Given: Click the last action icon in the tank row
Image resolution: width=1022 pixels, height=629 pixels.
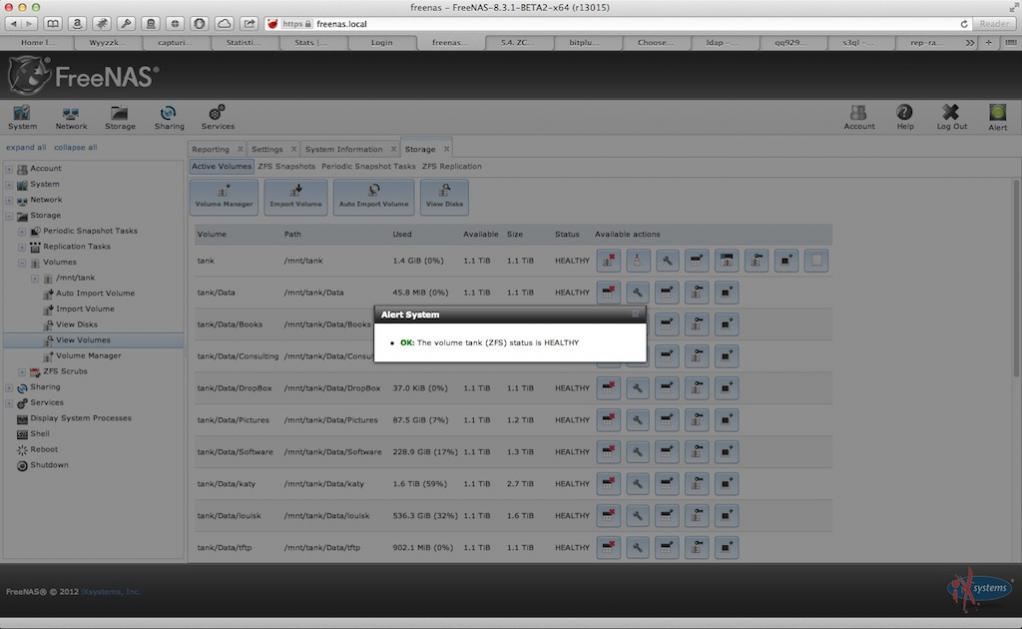Looking at the screenshot, I should point(816,261).
